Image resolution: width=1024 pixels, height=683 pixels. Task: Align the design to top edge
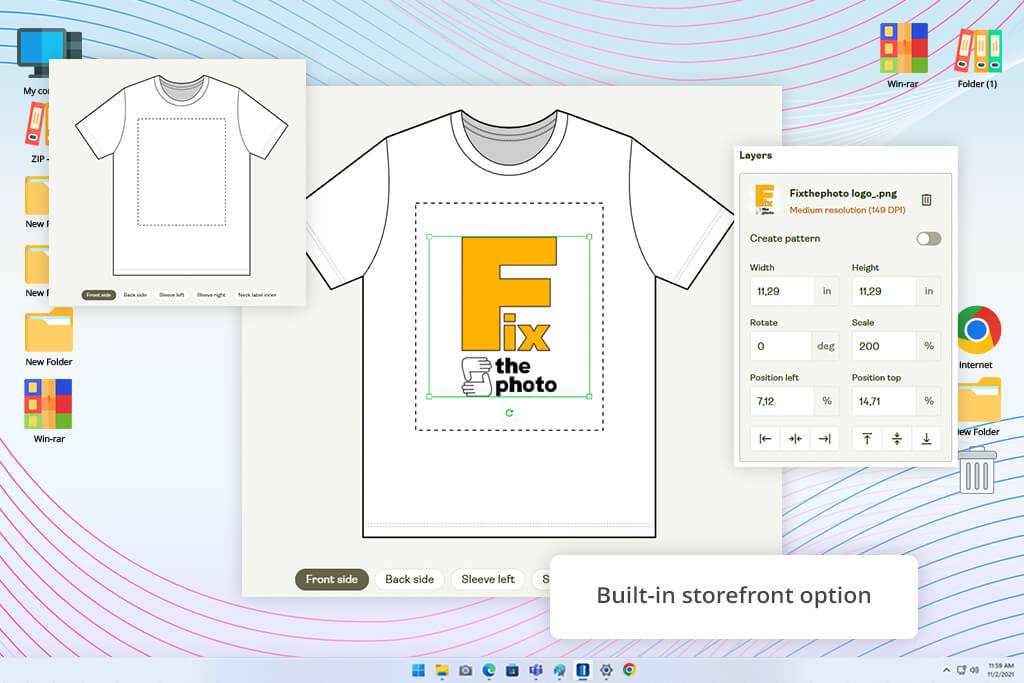pos(867,439)
